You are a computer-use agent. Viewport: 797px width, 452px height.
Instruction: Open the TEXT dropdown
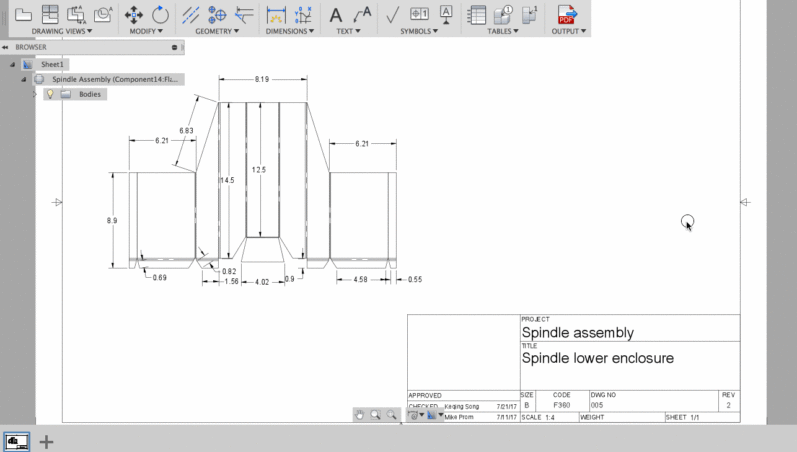348,31
